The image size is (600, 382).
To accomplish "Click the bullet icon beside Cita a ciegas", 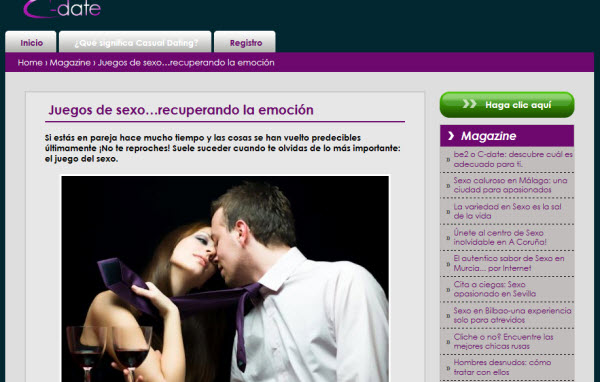I will point(448,290).
